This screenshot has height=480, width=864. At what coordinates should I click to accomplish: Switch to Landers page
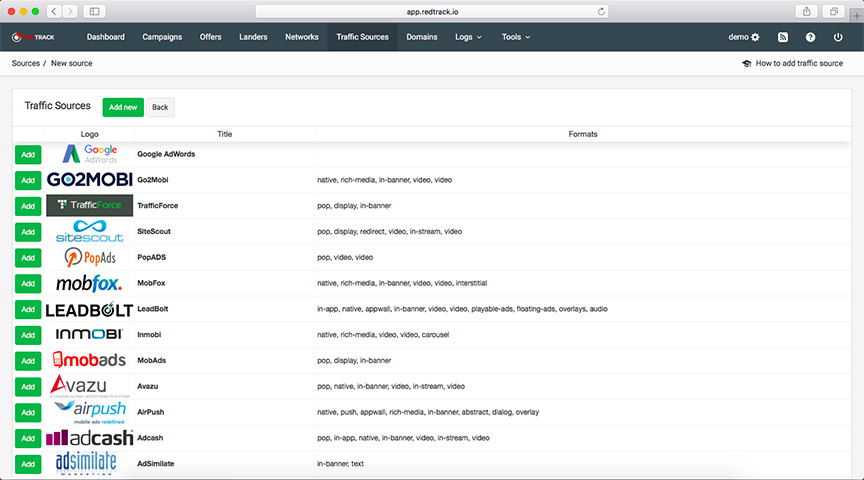[253, 37]
